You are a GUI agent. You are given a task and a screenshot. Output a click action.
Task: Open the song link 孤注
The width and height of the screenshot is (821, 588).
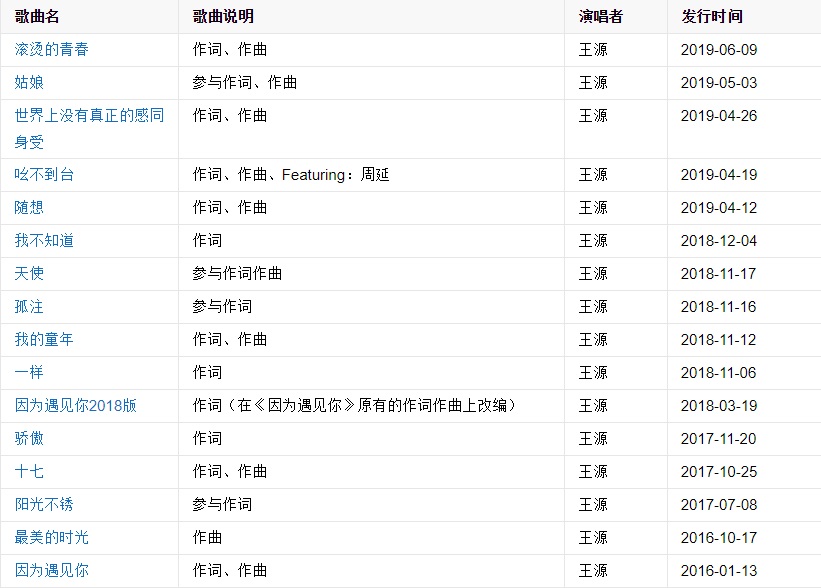click(x=29, y=306)
